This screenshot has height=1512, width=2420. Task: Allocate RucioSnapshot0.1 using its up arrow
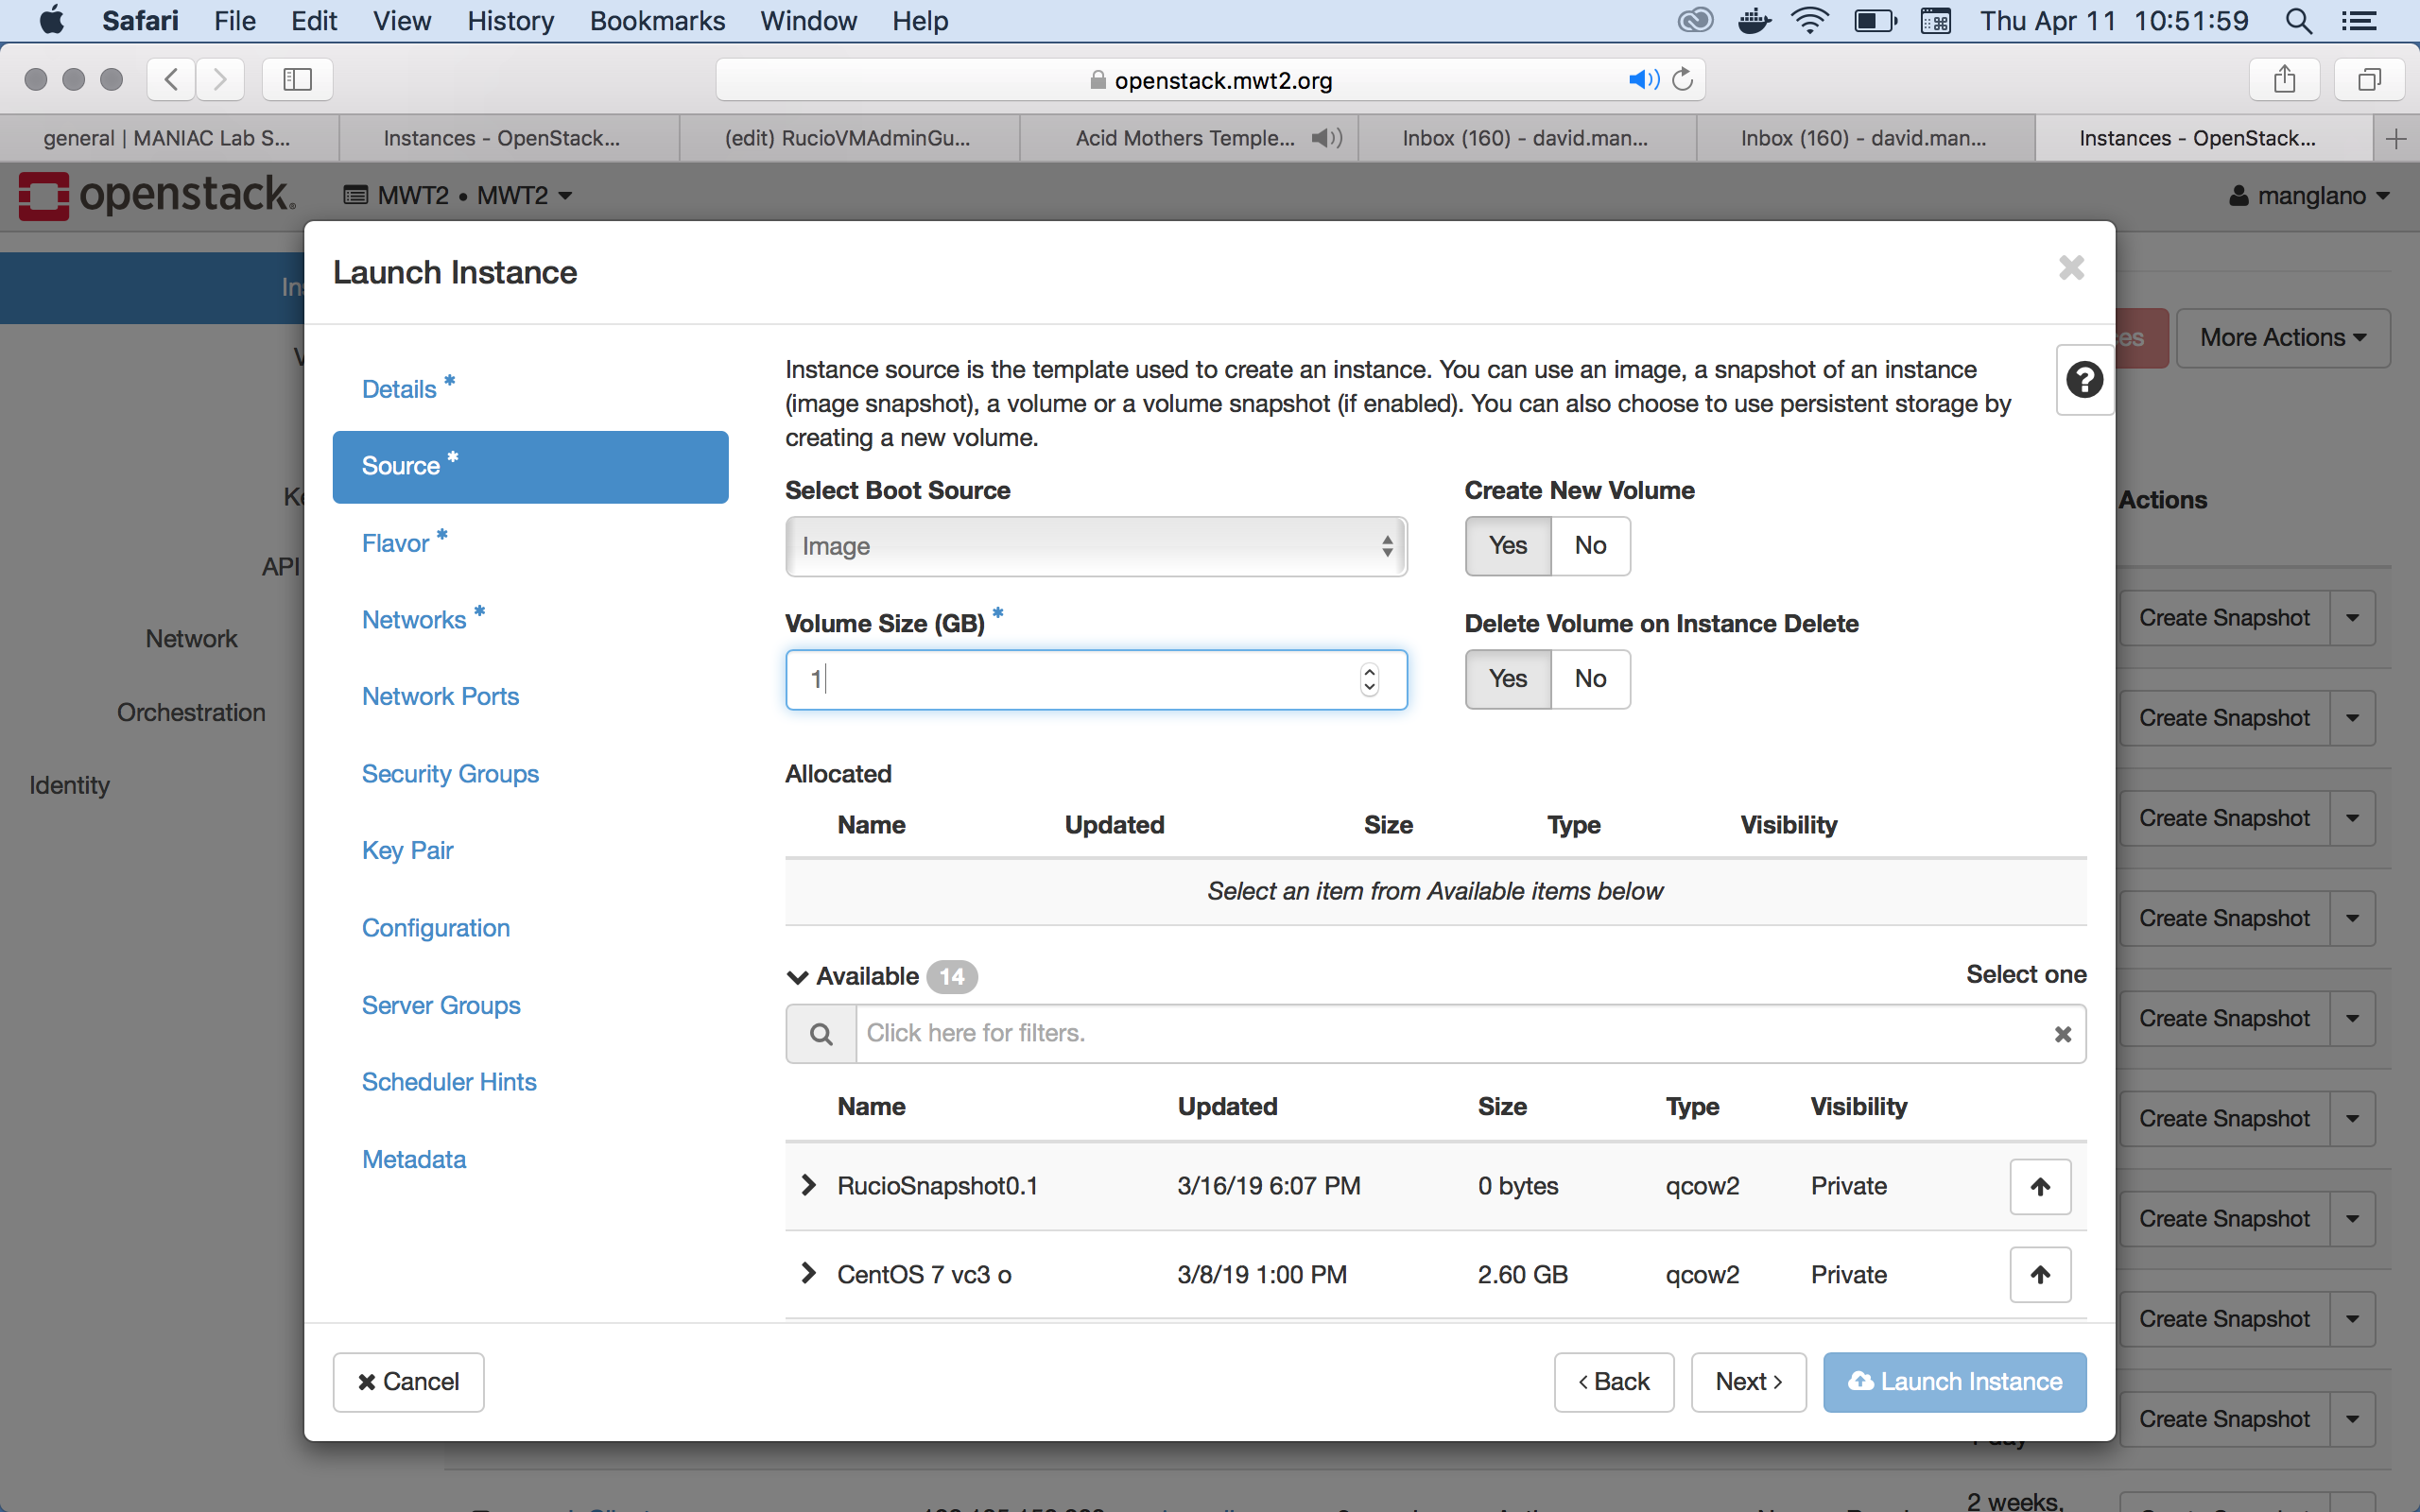coord(2040,1186)
